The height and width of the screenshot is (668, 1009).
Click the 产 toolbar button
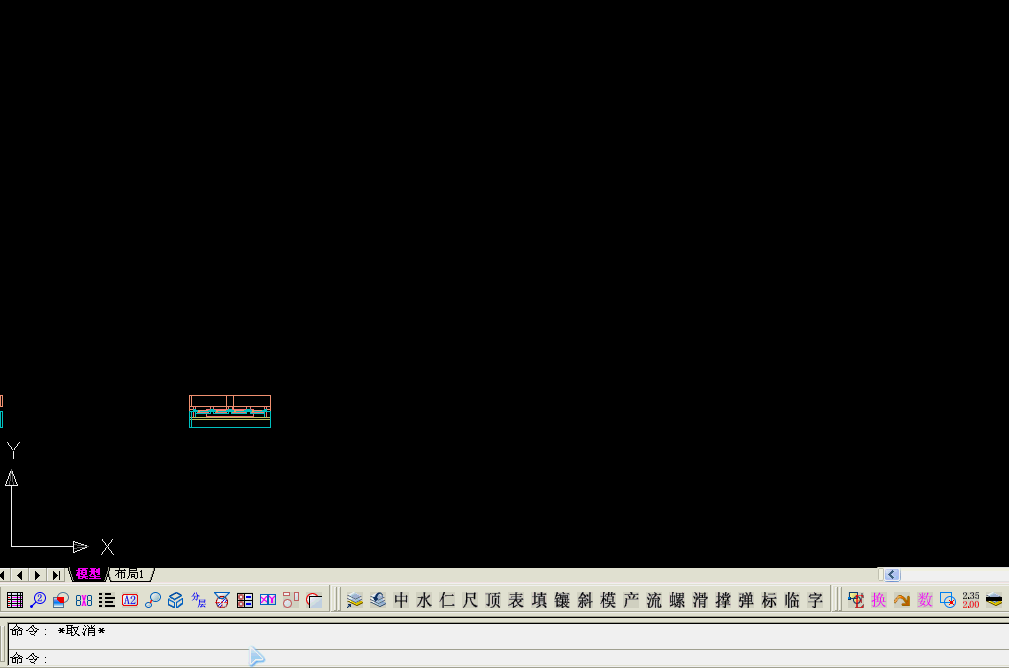(x=631, y=600)
